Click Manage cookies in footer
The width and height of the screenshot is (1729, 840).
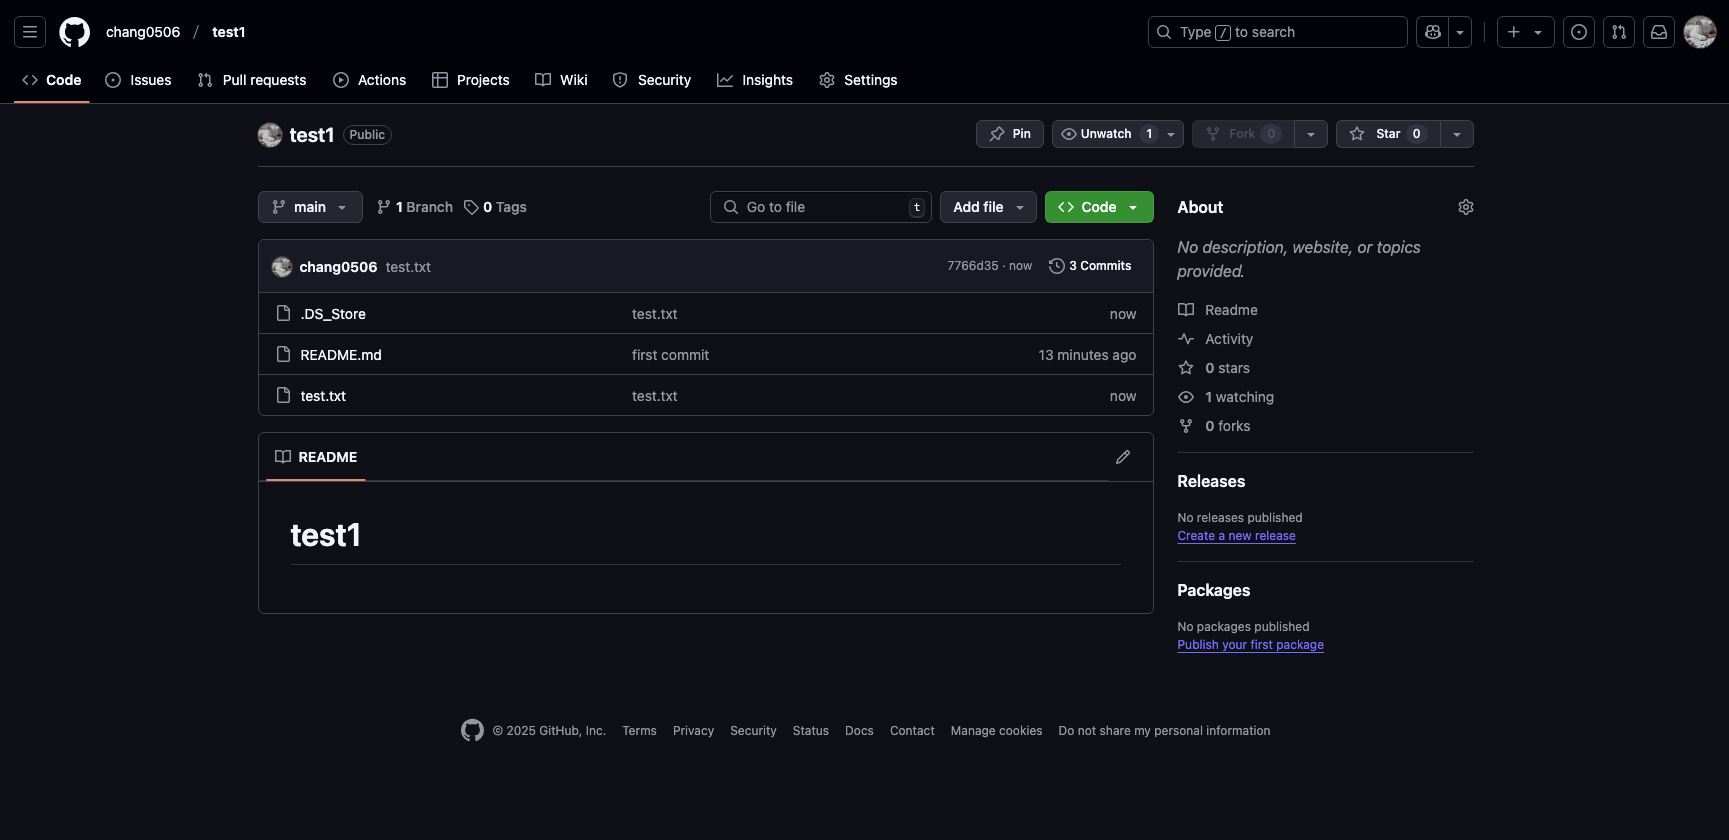[x=996, y=731]
